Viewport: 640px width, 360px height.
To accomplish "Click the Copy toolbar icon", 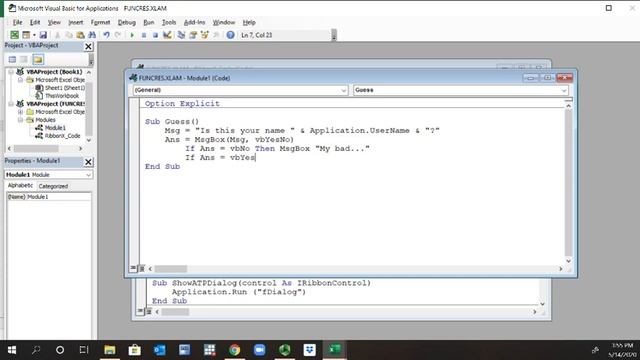I will (69, 35).
